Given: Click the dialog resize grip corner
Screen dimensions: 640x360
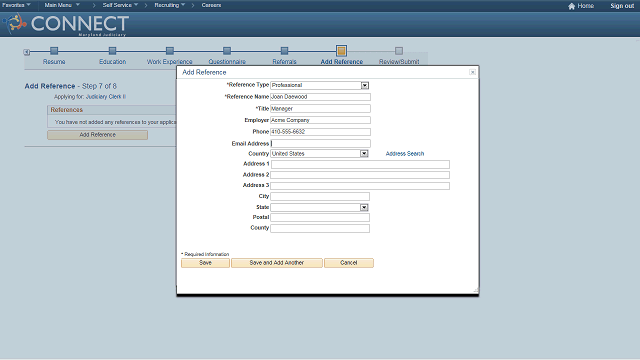Looking at the screenshot, I should click(x=476, y=290).
